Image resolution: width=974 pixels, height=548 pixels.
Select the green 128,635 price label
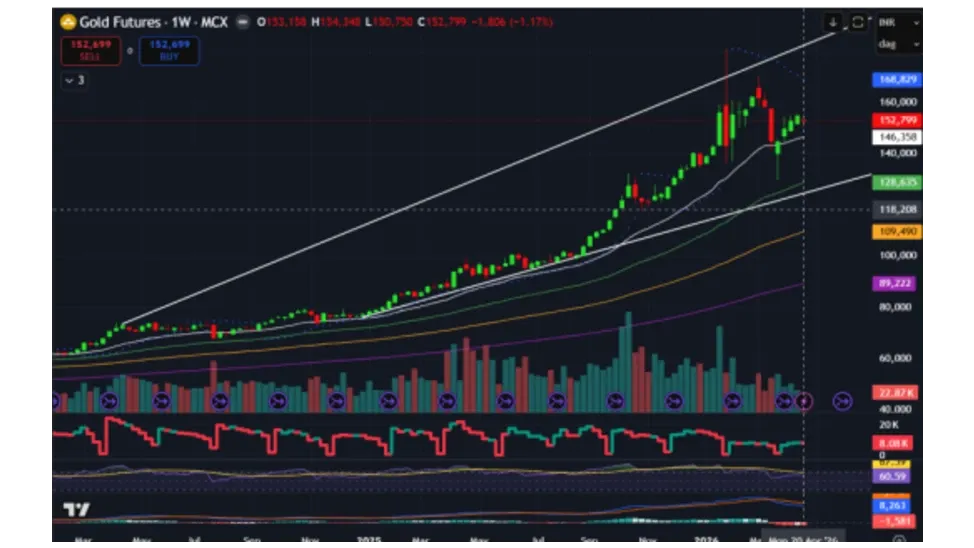[x=897, y=182]
